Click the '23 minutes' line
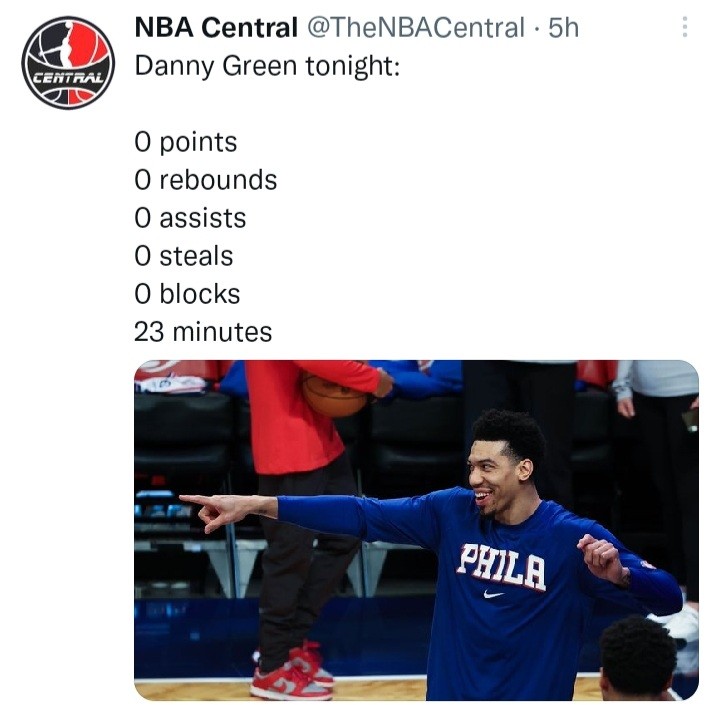The height and width of the screenshot is (705, 720). (203, 332)
